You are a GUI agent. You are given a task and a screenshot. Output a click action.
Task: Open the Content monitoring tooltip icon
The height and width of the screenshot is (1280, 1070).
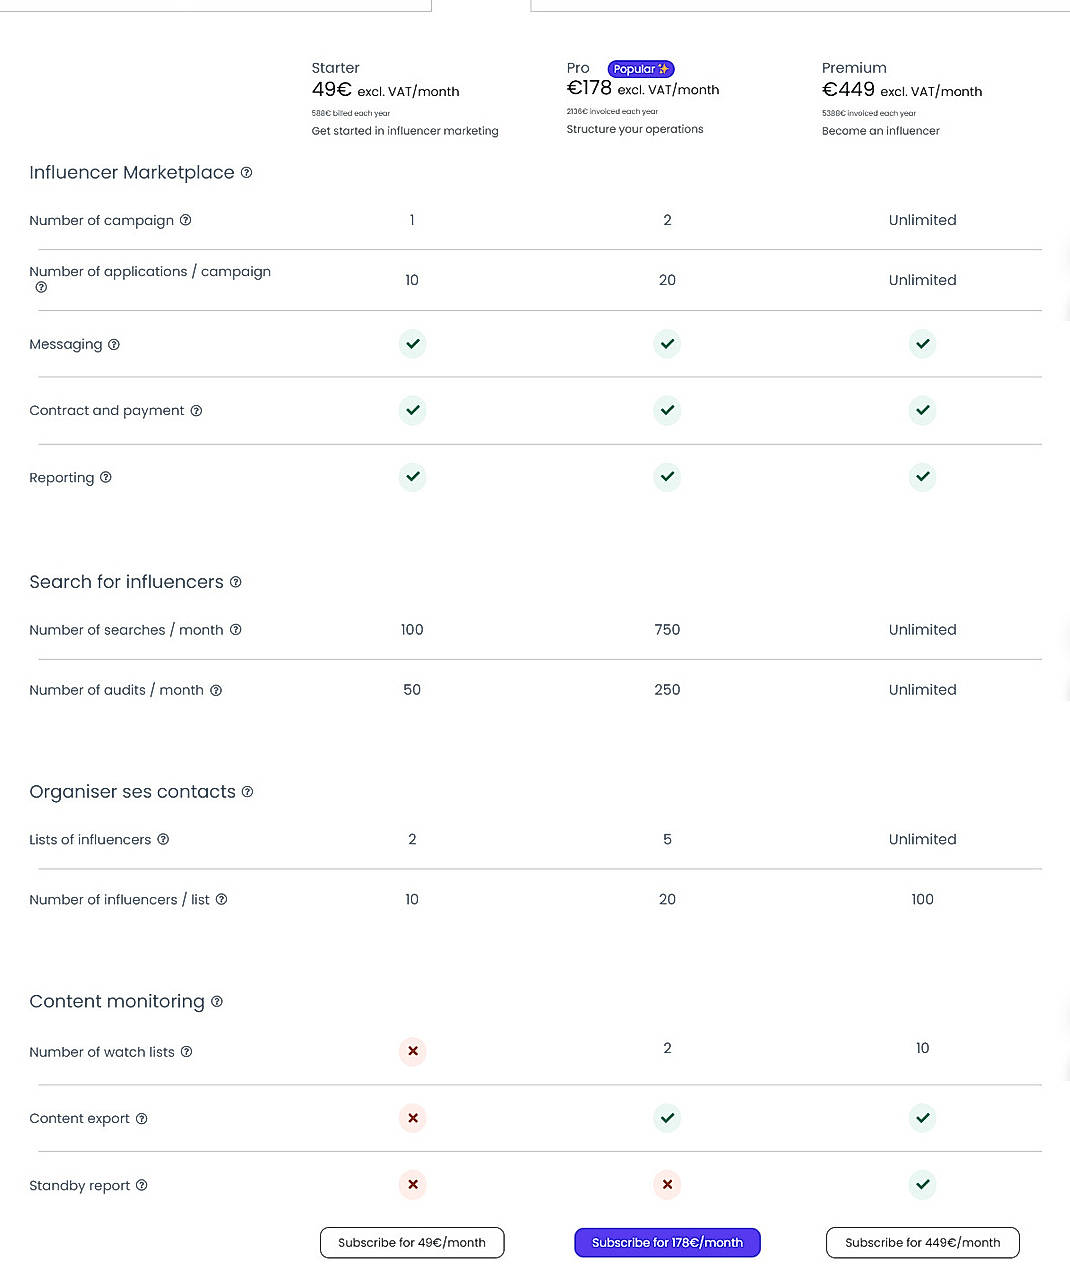point(217,1002)
